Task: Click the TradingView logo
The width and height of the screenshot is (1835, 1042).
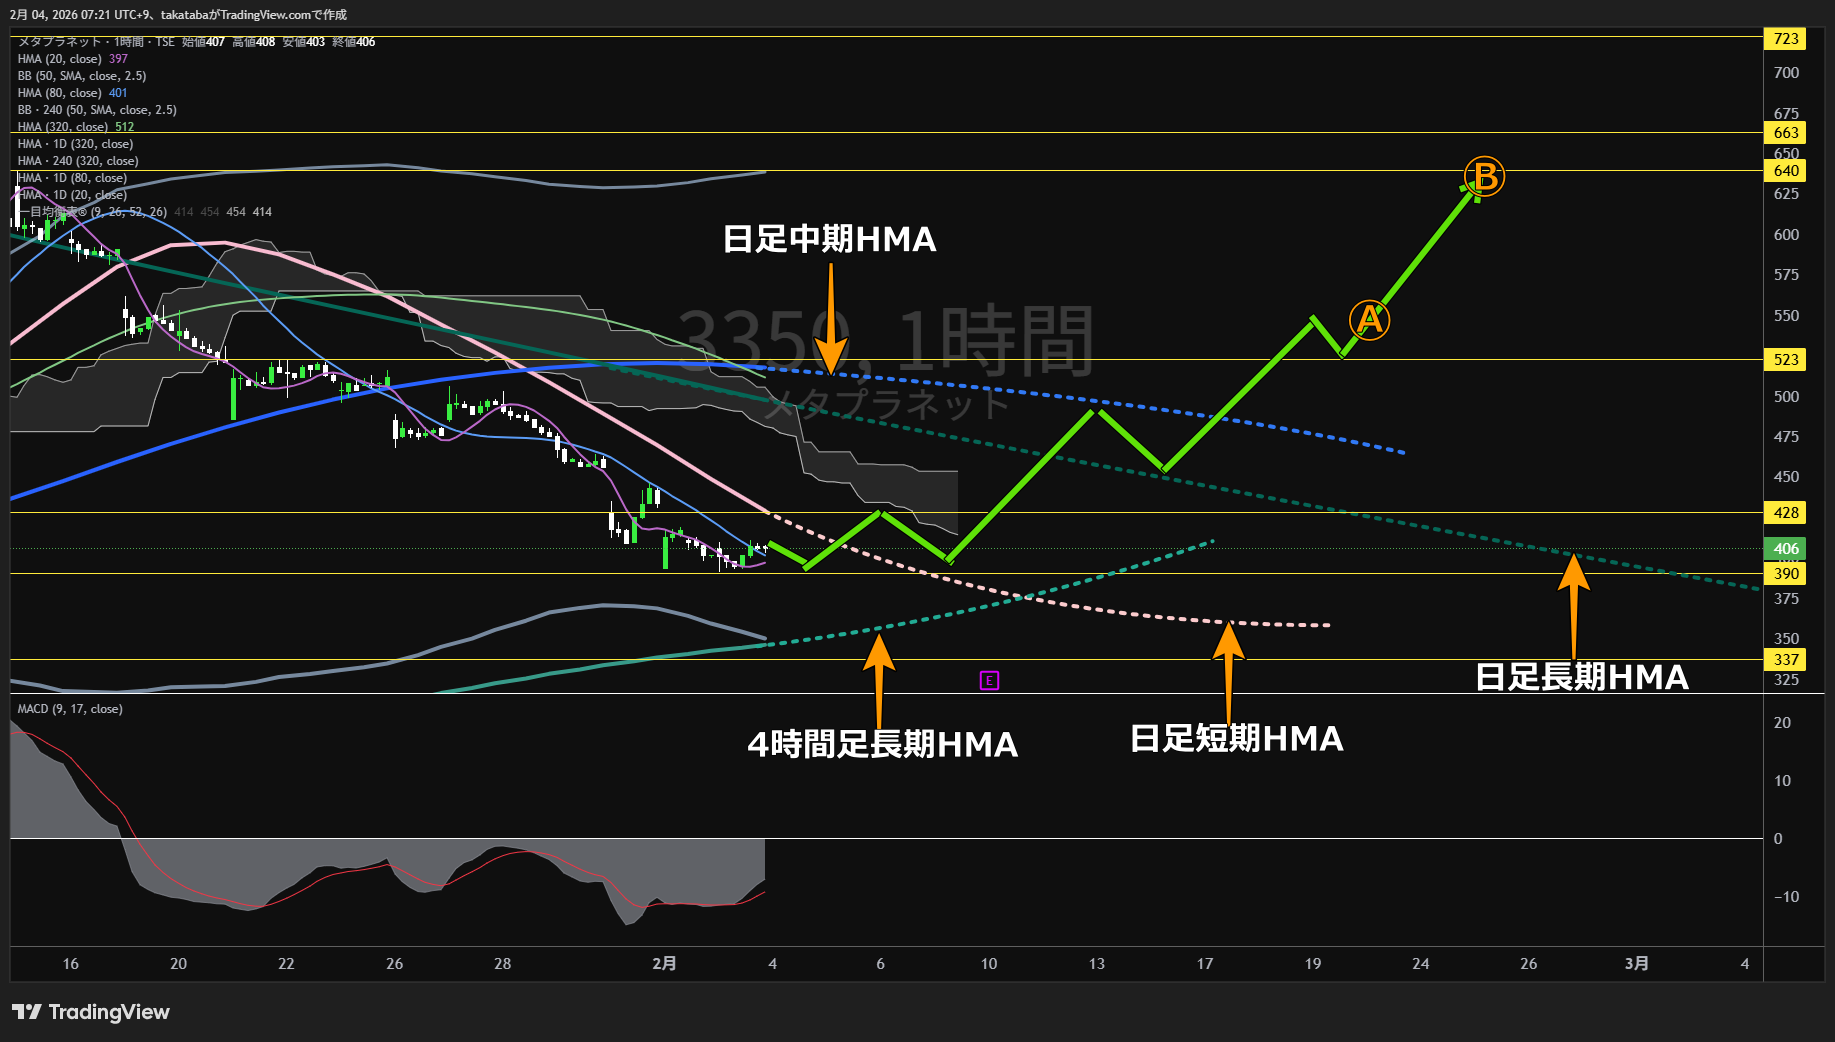Action: point(91,1012)
